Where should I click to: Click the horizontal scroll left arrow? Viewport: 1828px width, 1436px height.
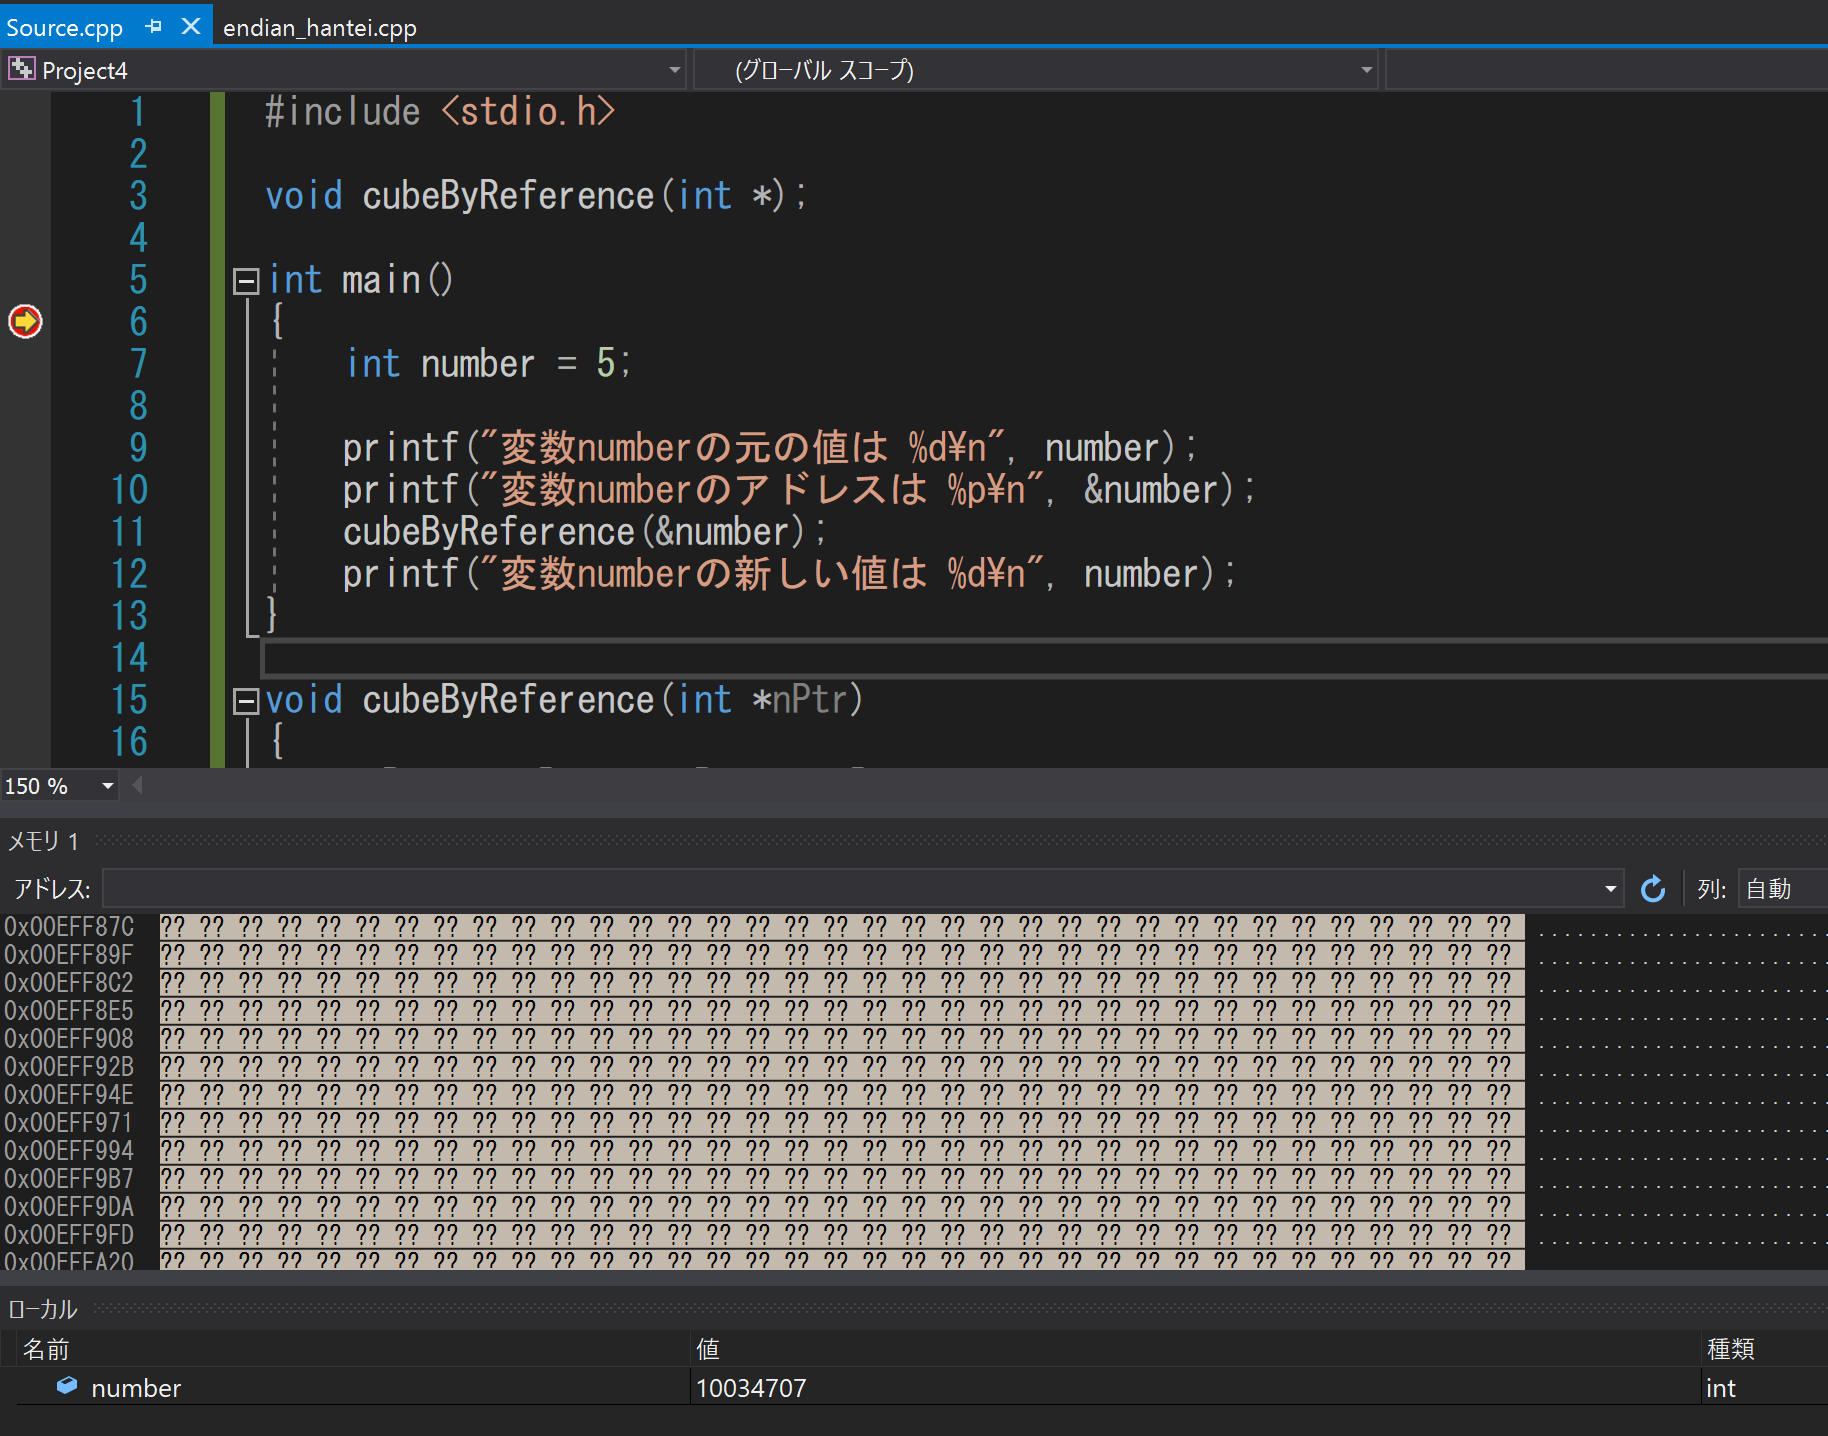click(x=137, y=785)
